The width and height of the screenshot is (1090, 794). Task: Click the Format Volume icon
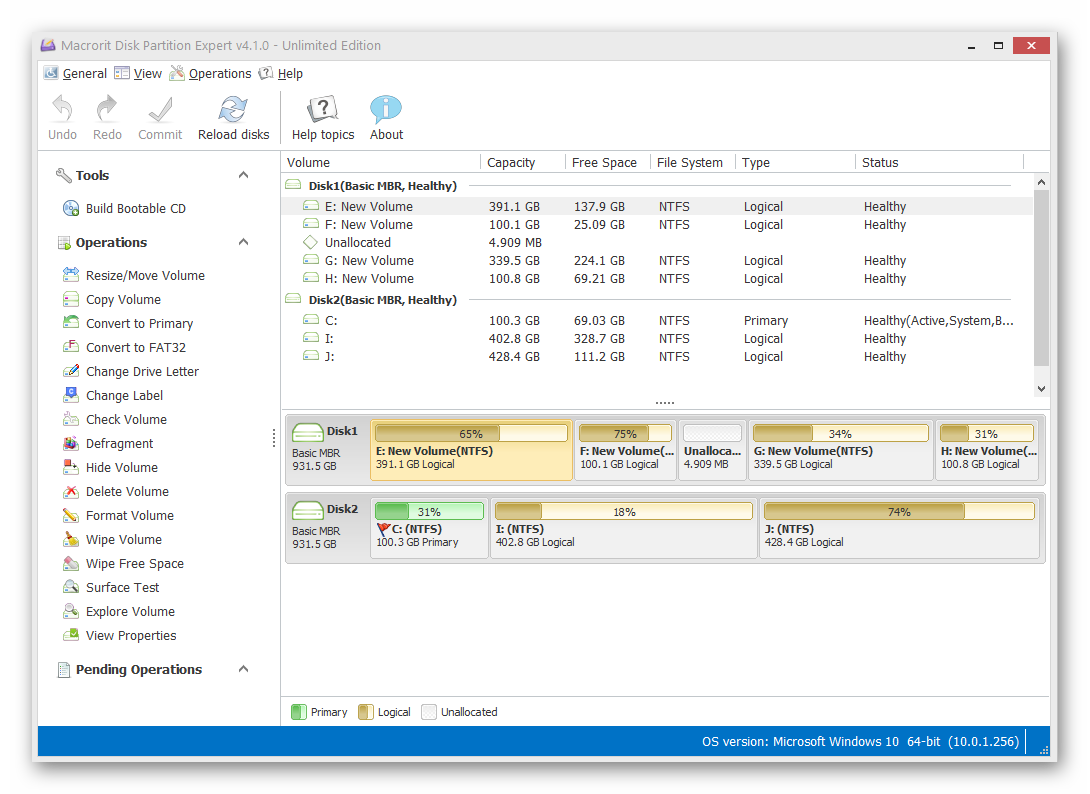[71, 515]
